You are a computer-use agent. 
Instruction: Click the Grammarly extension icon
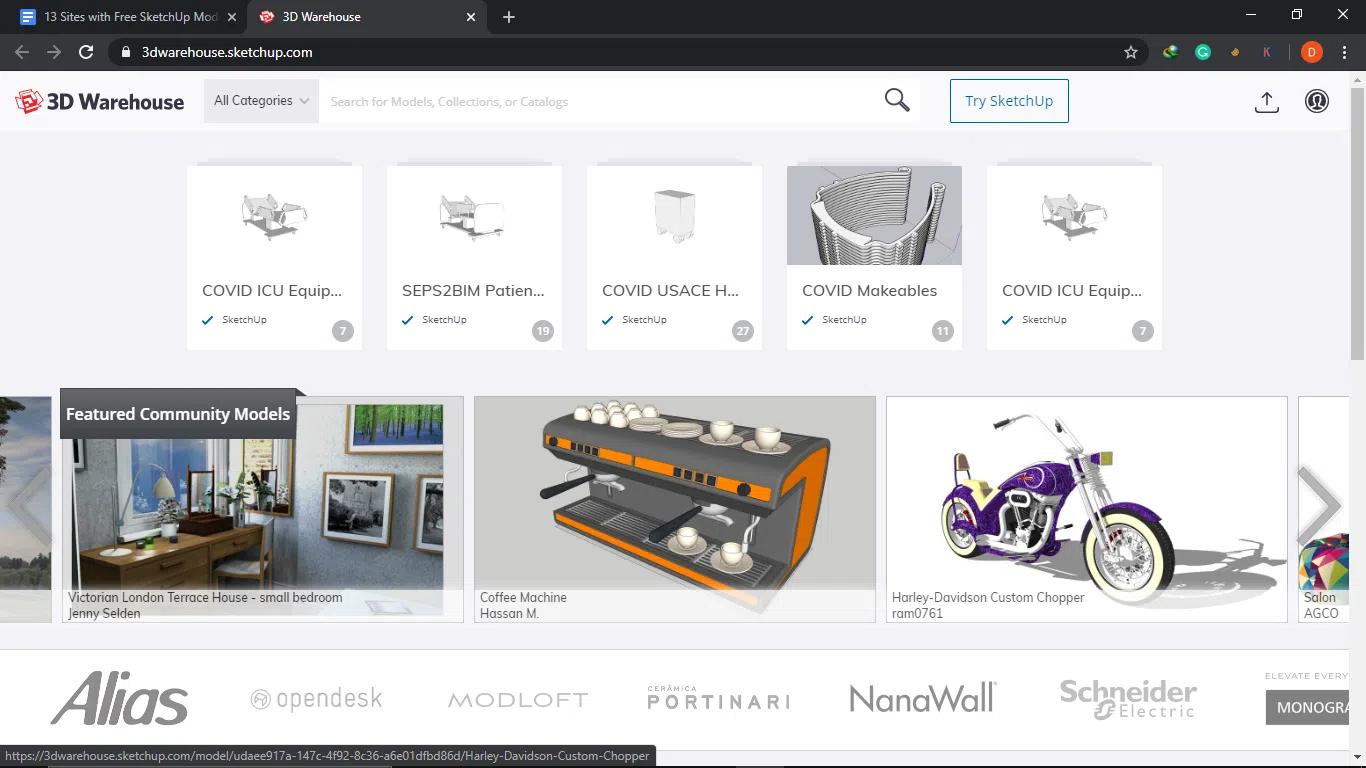[1202, 51]
